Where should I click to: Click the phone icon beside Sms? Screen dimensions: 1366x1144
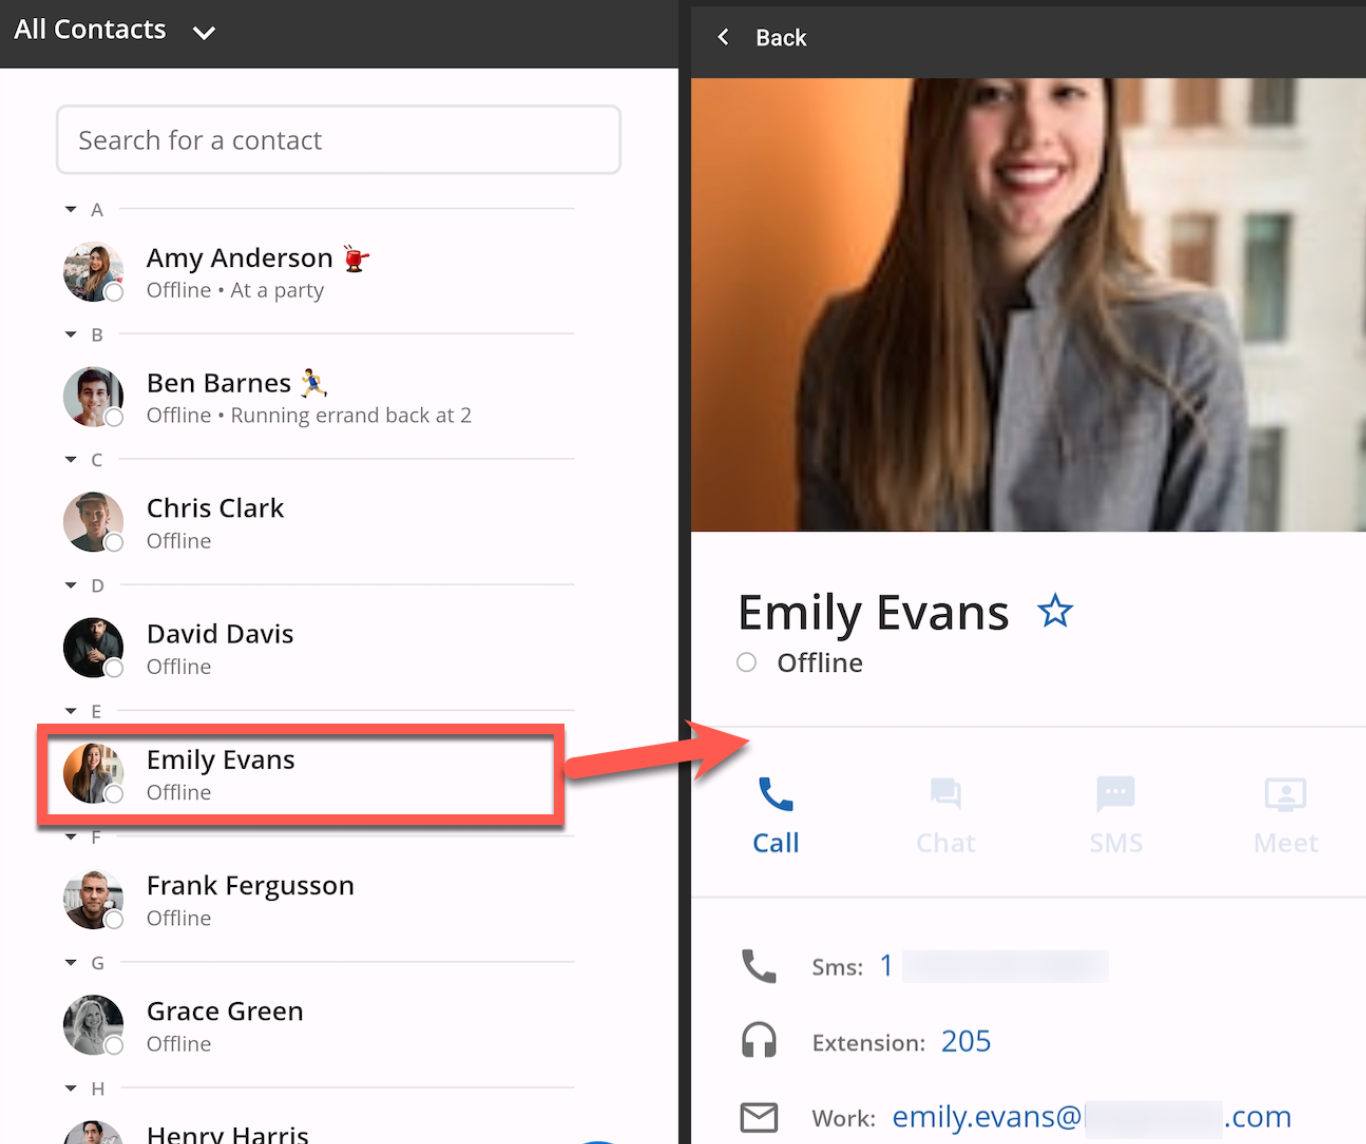(759, 966)
